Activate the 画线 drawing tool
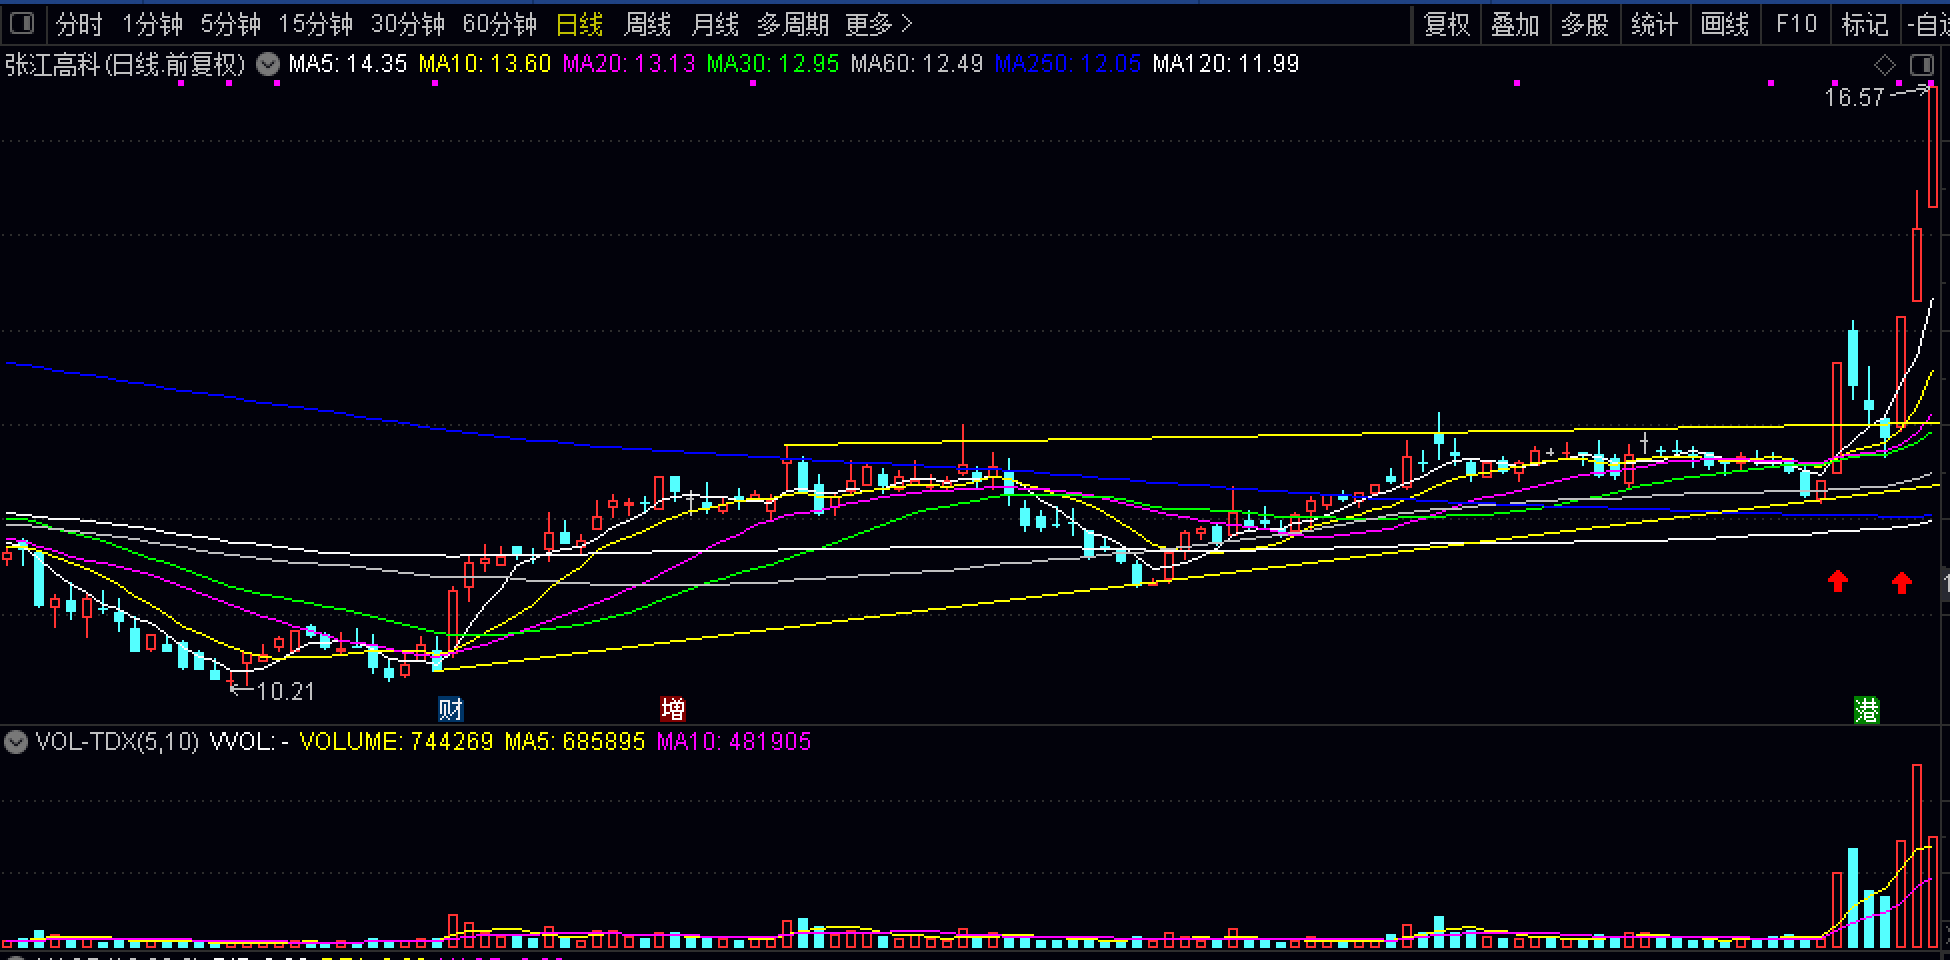 1725,24
